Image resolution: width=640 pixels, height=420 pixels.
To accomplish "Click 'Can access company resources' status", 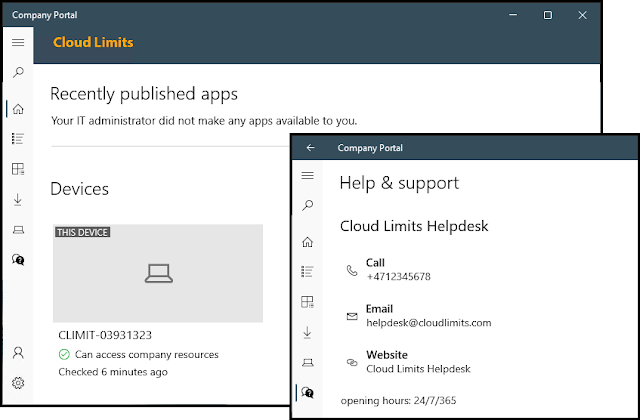I will pyautogui.click(x=147, y=354).
